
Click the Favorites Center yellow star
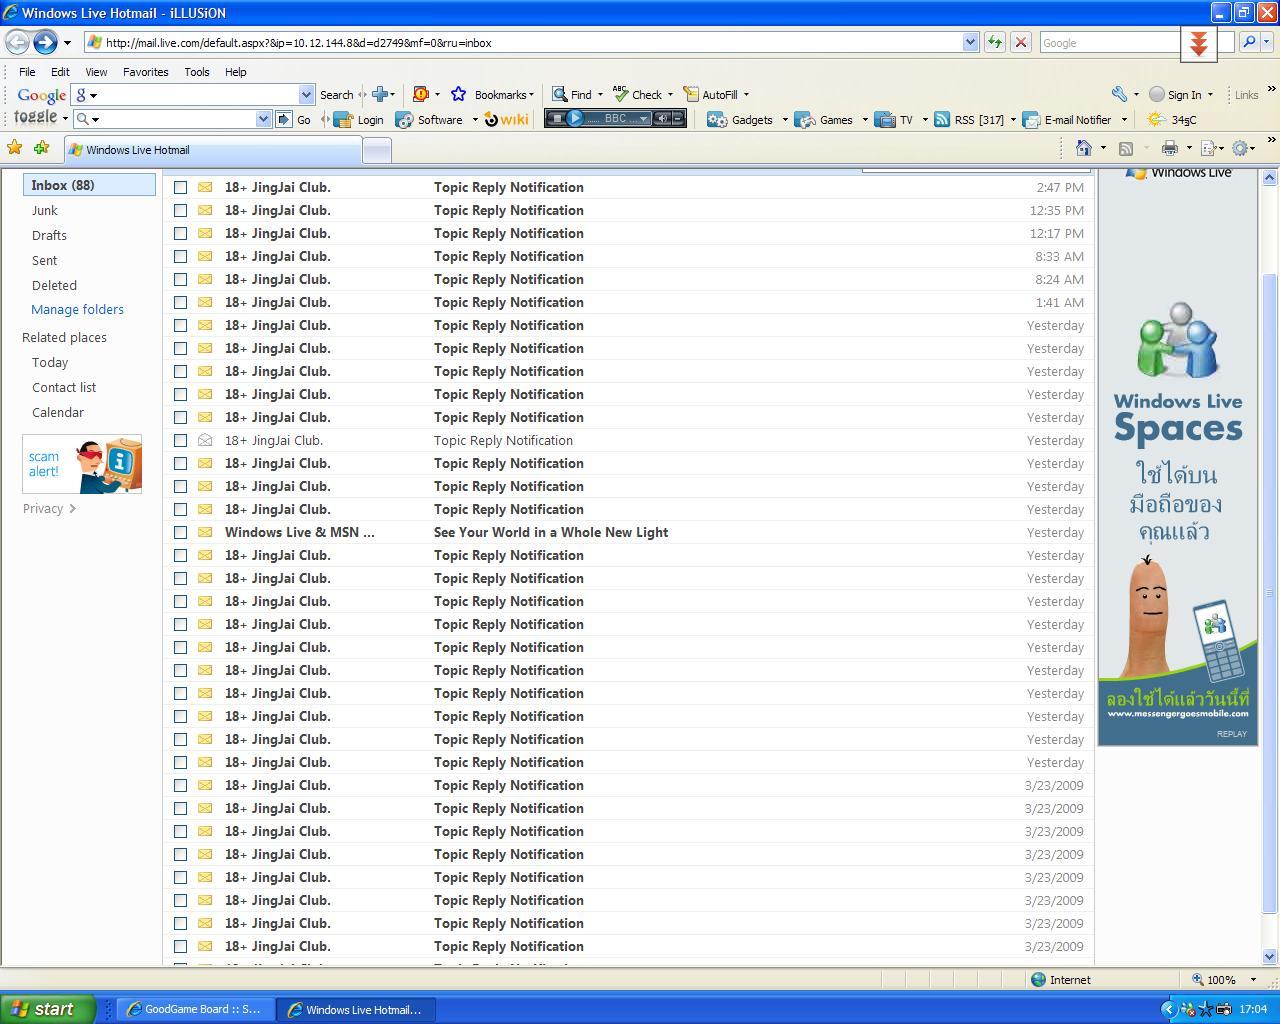(x=14, y=148)
